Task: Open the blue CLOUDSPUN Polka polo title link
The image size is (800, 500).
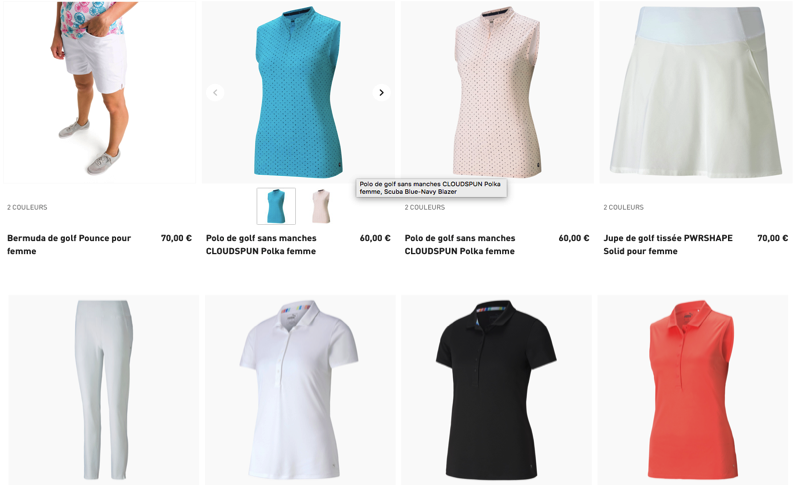Action: tap(261, 244)
